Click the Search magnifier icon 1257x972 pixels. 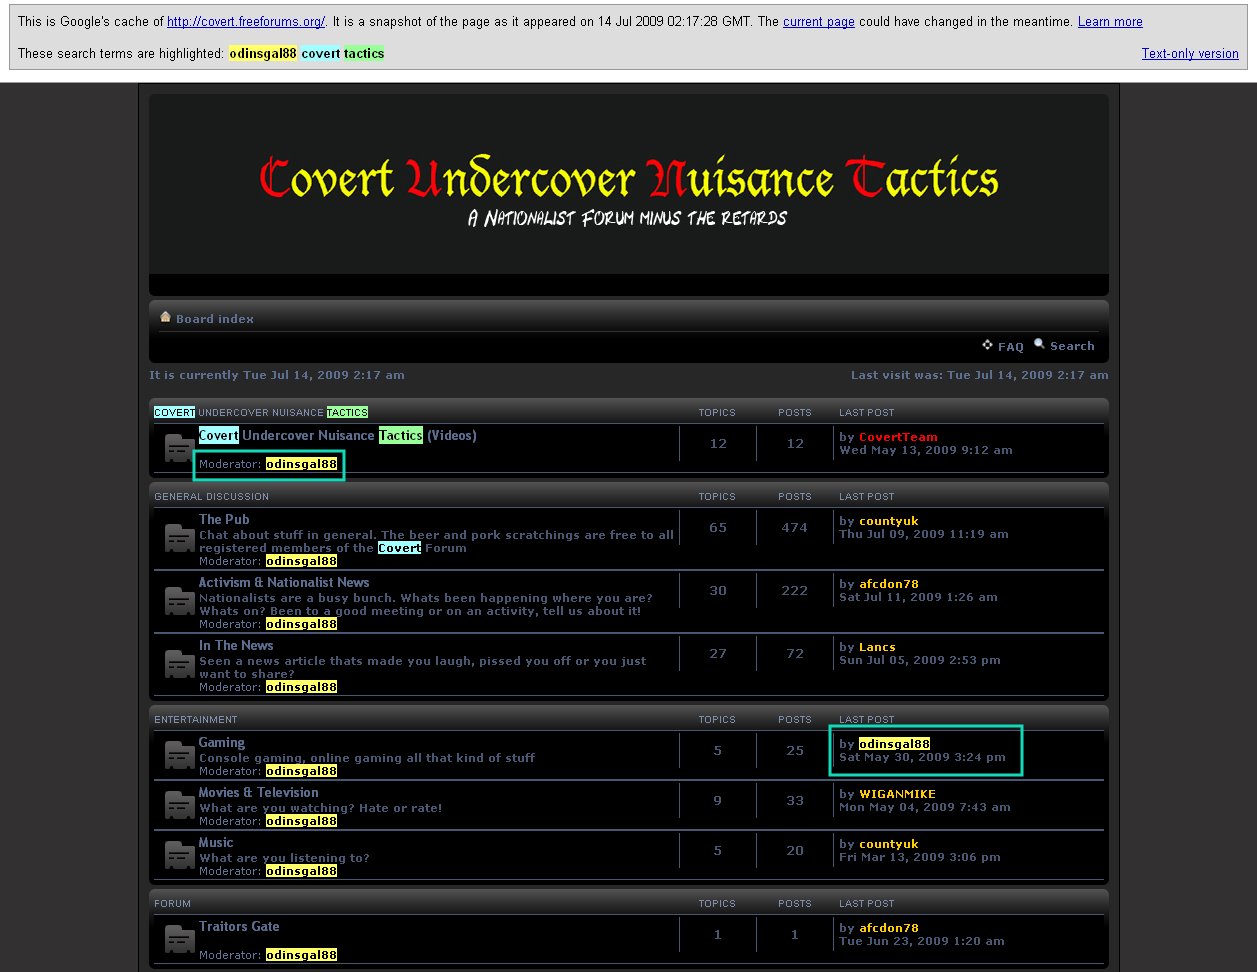(x=1039, y=344)
